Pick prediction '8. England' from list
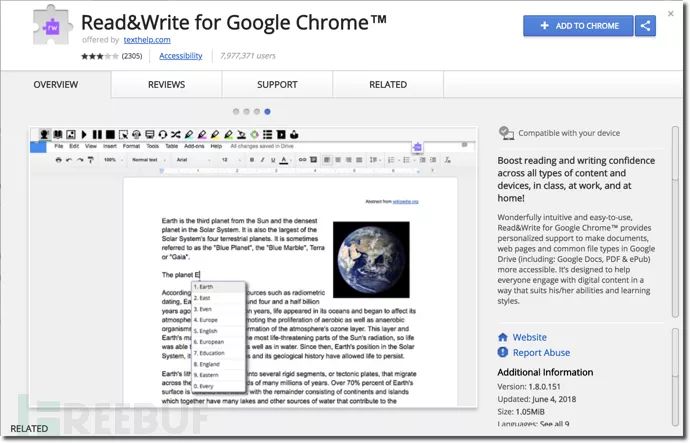This screenshot has height=443, width=690. pyautogui.click(x=218, y=364)
